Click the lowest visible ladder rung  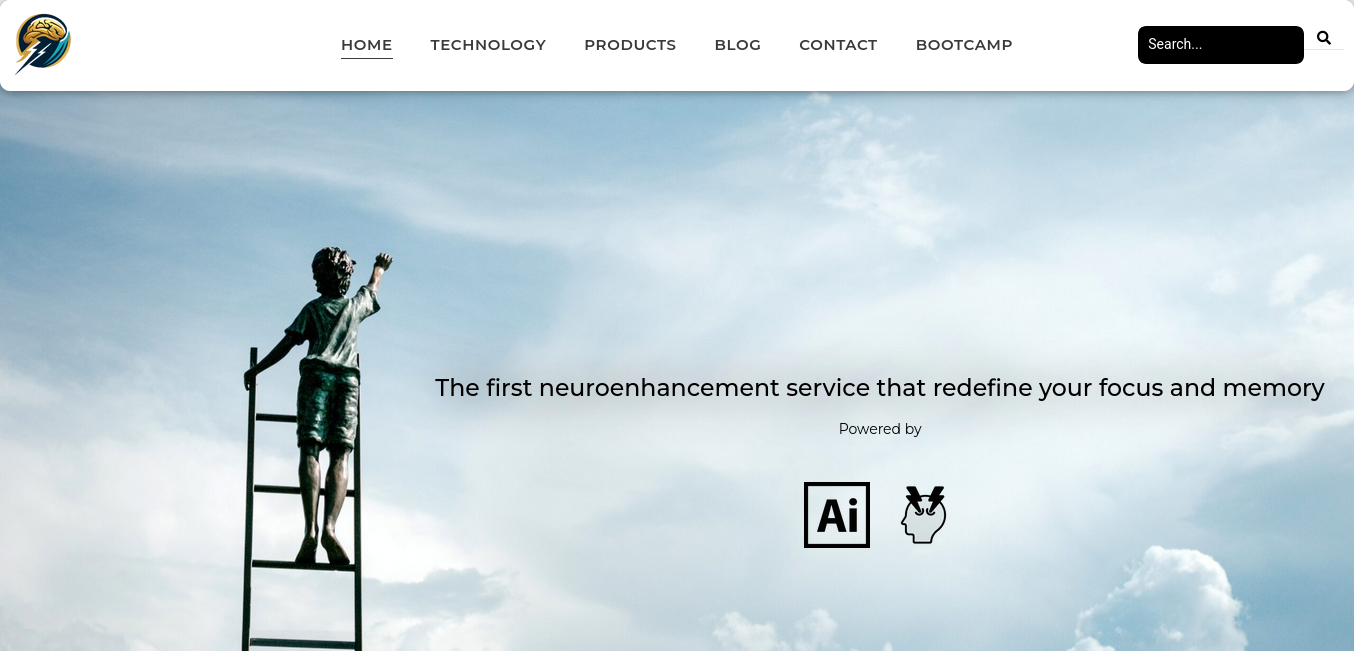303,641
